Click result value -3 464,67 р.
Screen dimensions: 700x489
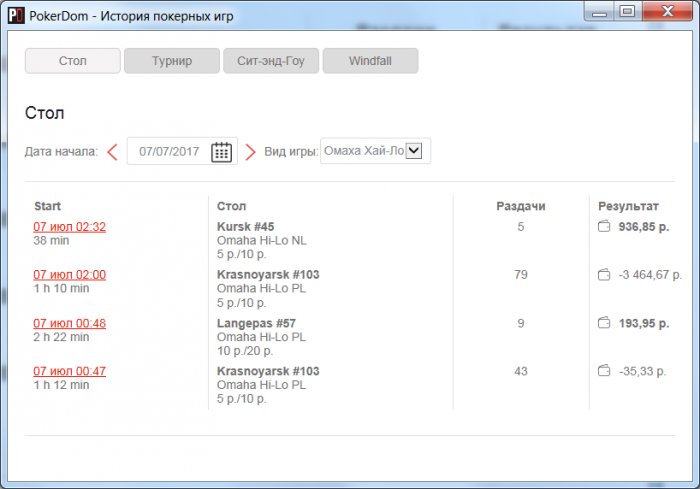pyautogui.click(x=650, y=275)
